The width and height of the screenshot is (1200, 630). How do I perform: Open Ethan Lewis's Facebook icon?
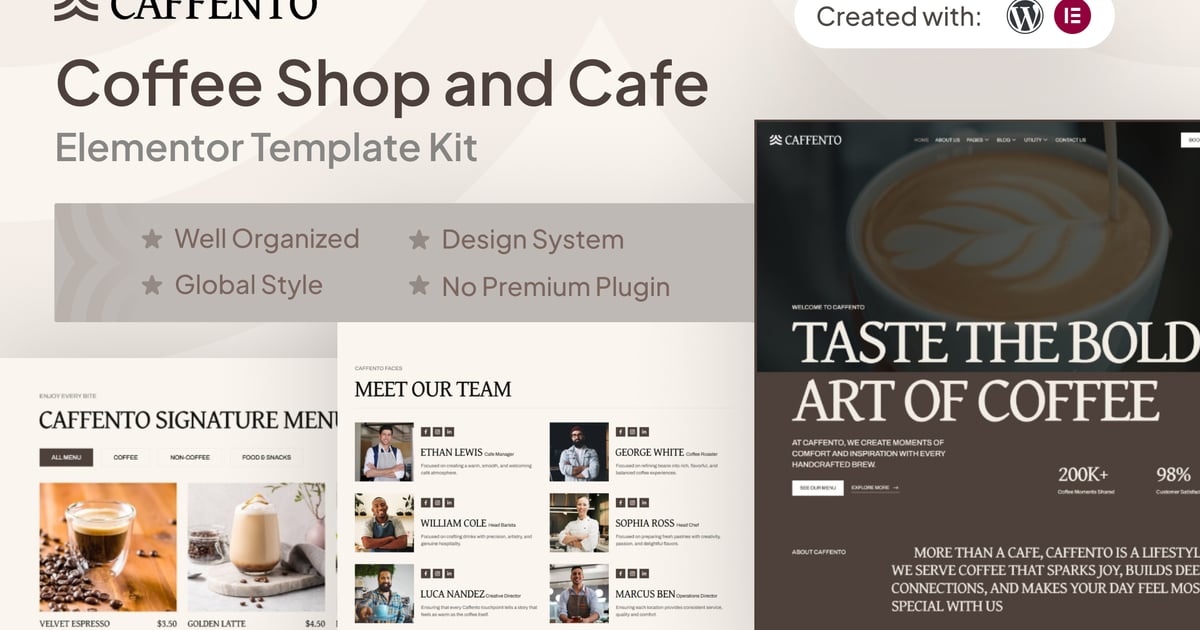coord(426,431)
